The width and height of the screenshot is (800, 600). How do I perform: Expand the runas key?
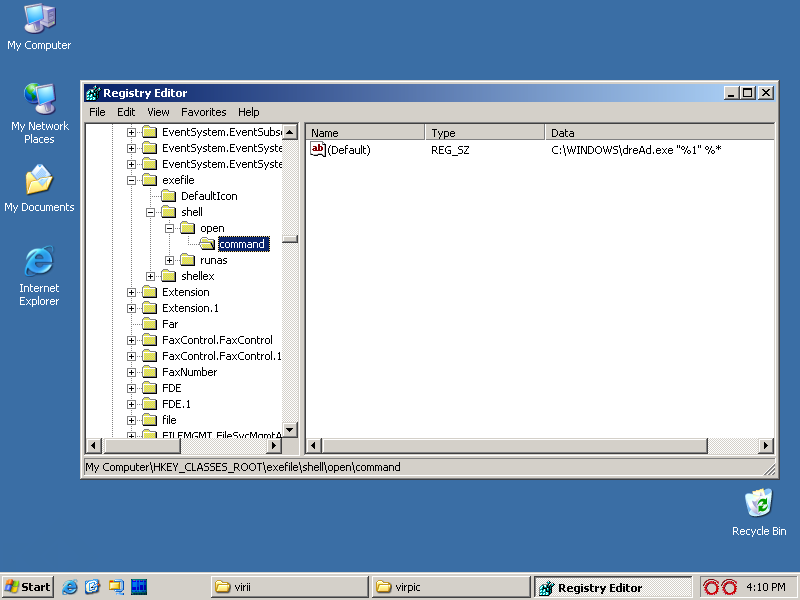coord(169,260)
